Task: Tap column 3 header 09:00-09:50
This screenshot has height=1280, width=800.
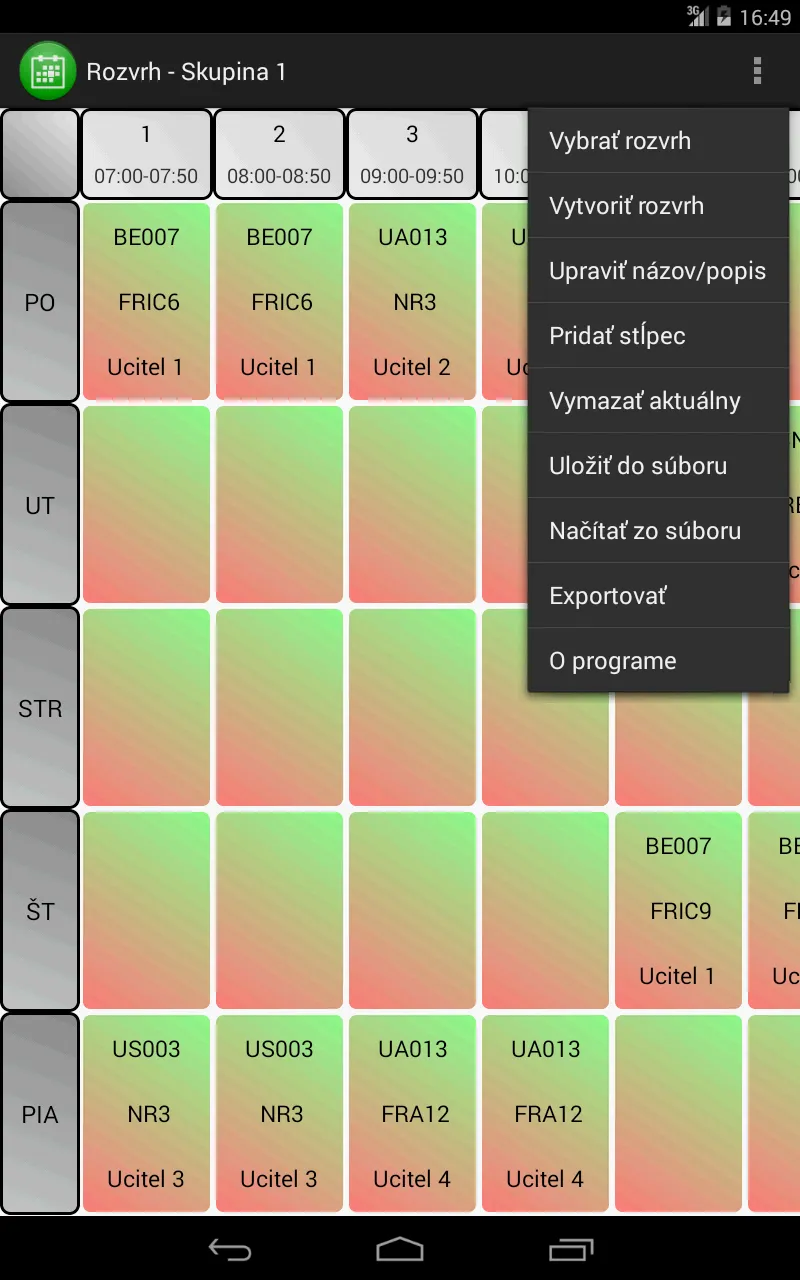Action: point(412,154)
